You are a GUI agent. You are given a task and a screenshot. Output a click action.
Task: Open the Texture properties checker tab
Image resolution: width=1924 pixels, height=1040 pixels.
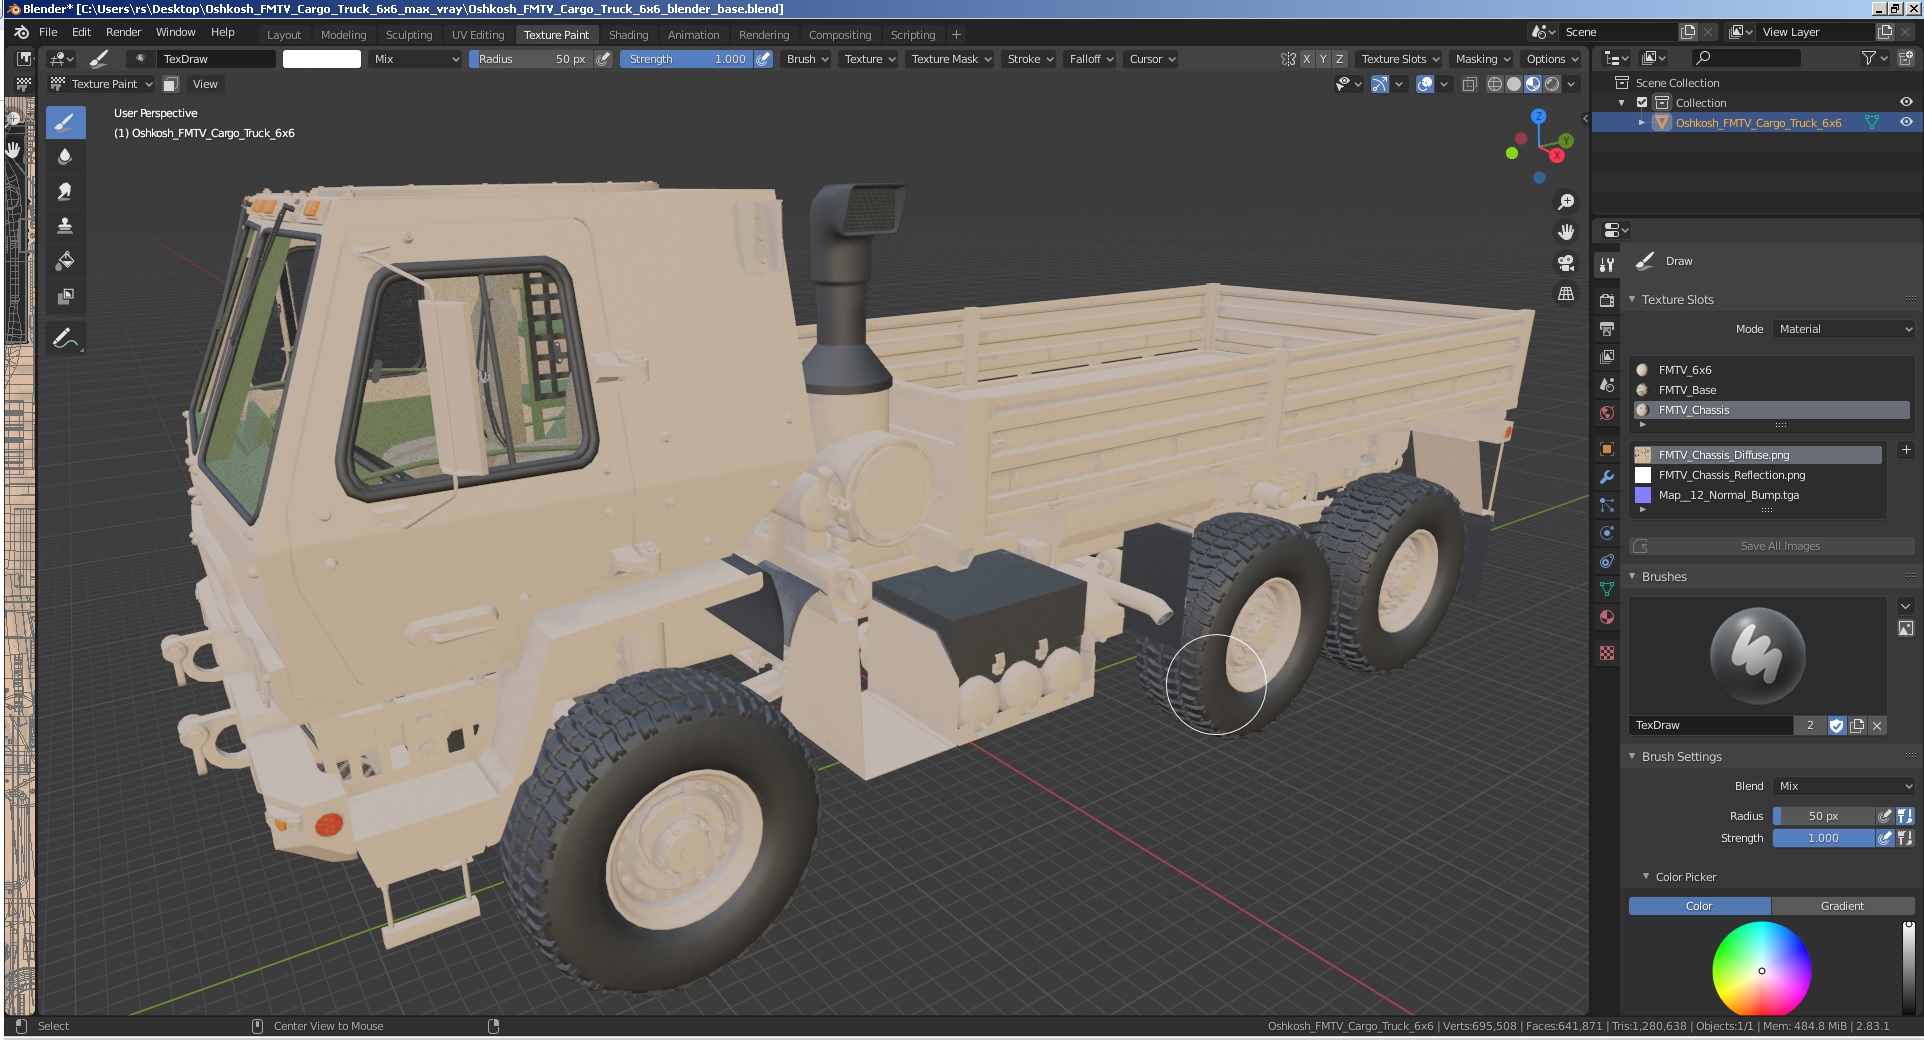1607,653
